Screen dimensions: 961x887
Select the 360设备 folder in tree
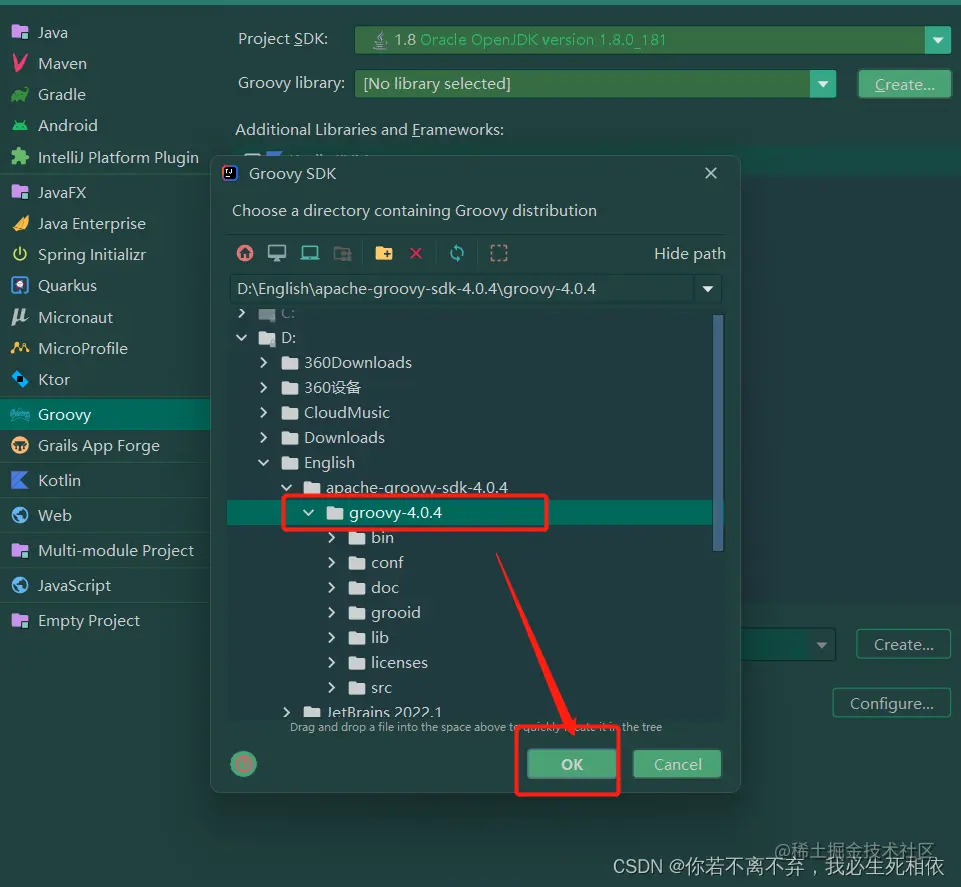pyautogui.click(x=332, y=387)
